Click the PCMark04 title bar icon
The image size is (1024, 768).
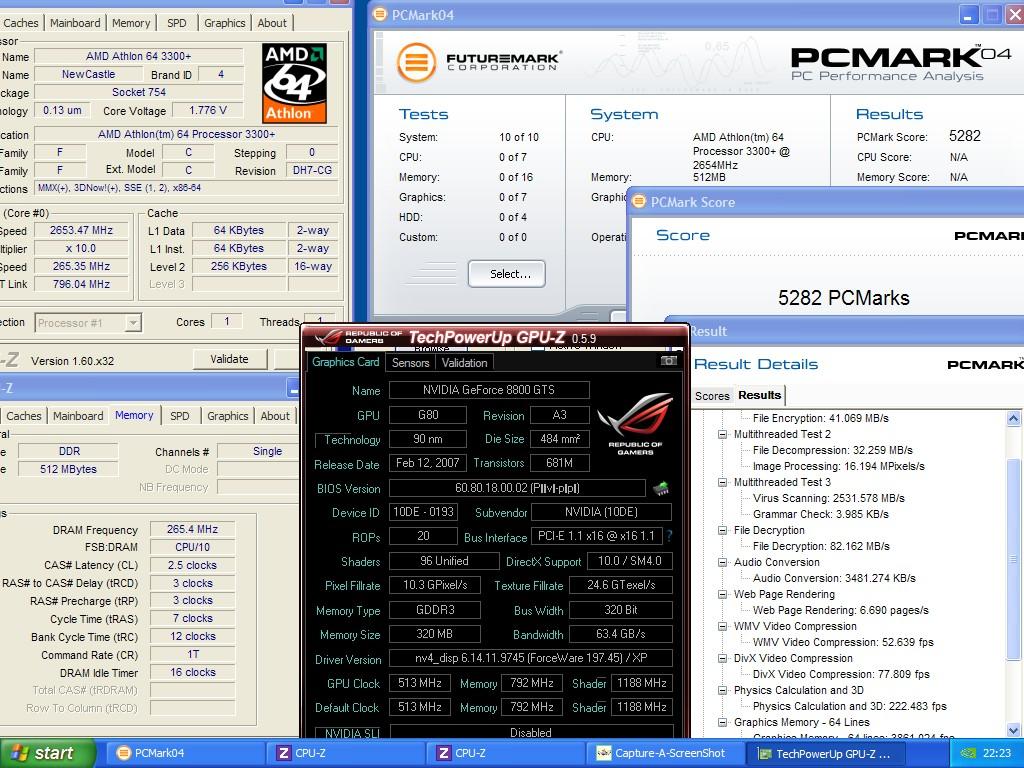click(380, 14)
